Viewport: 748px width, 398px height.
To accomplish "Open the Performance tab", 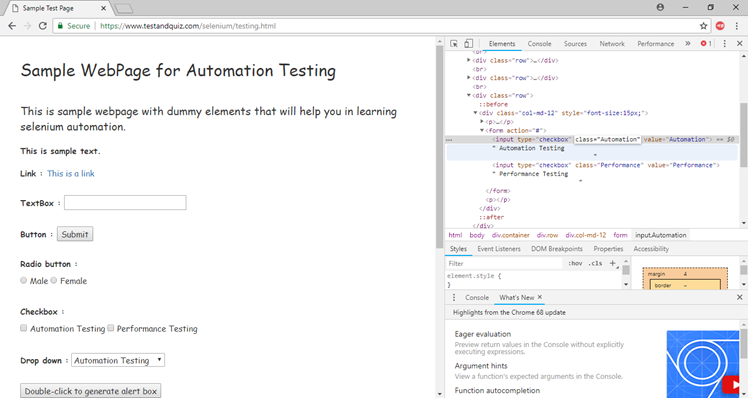I will coord(655,43).
